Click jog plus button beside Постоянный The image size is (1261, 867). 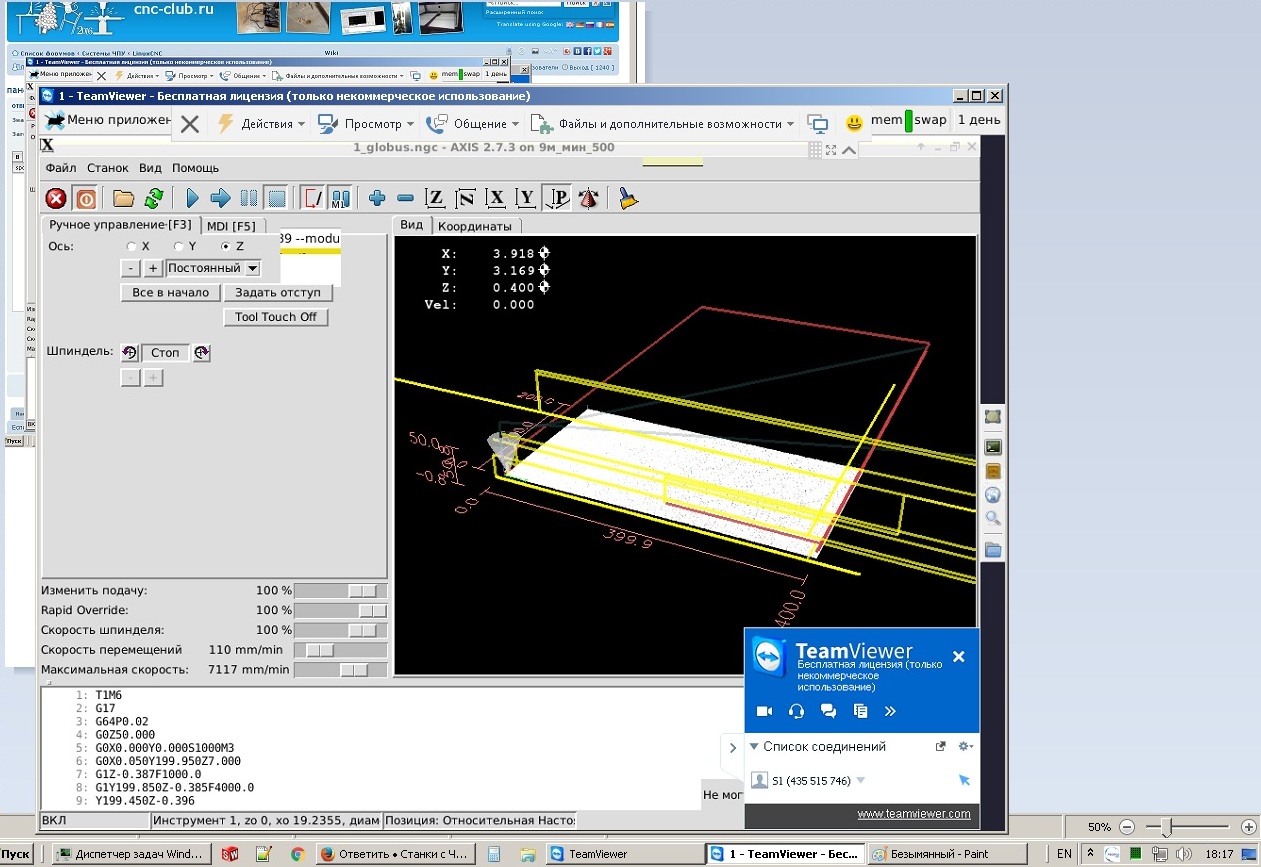(153, 268)
